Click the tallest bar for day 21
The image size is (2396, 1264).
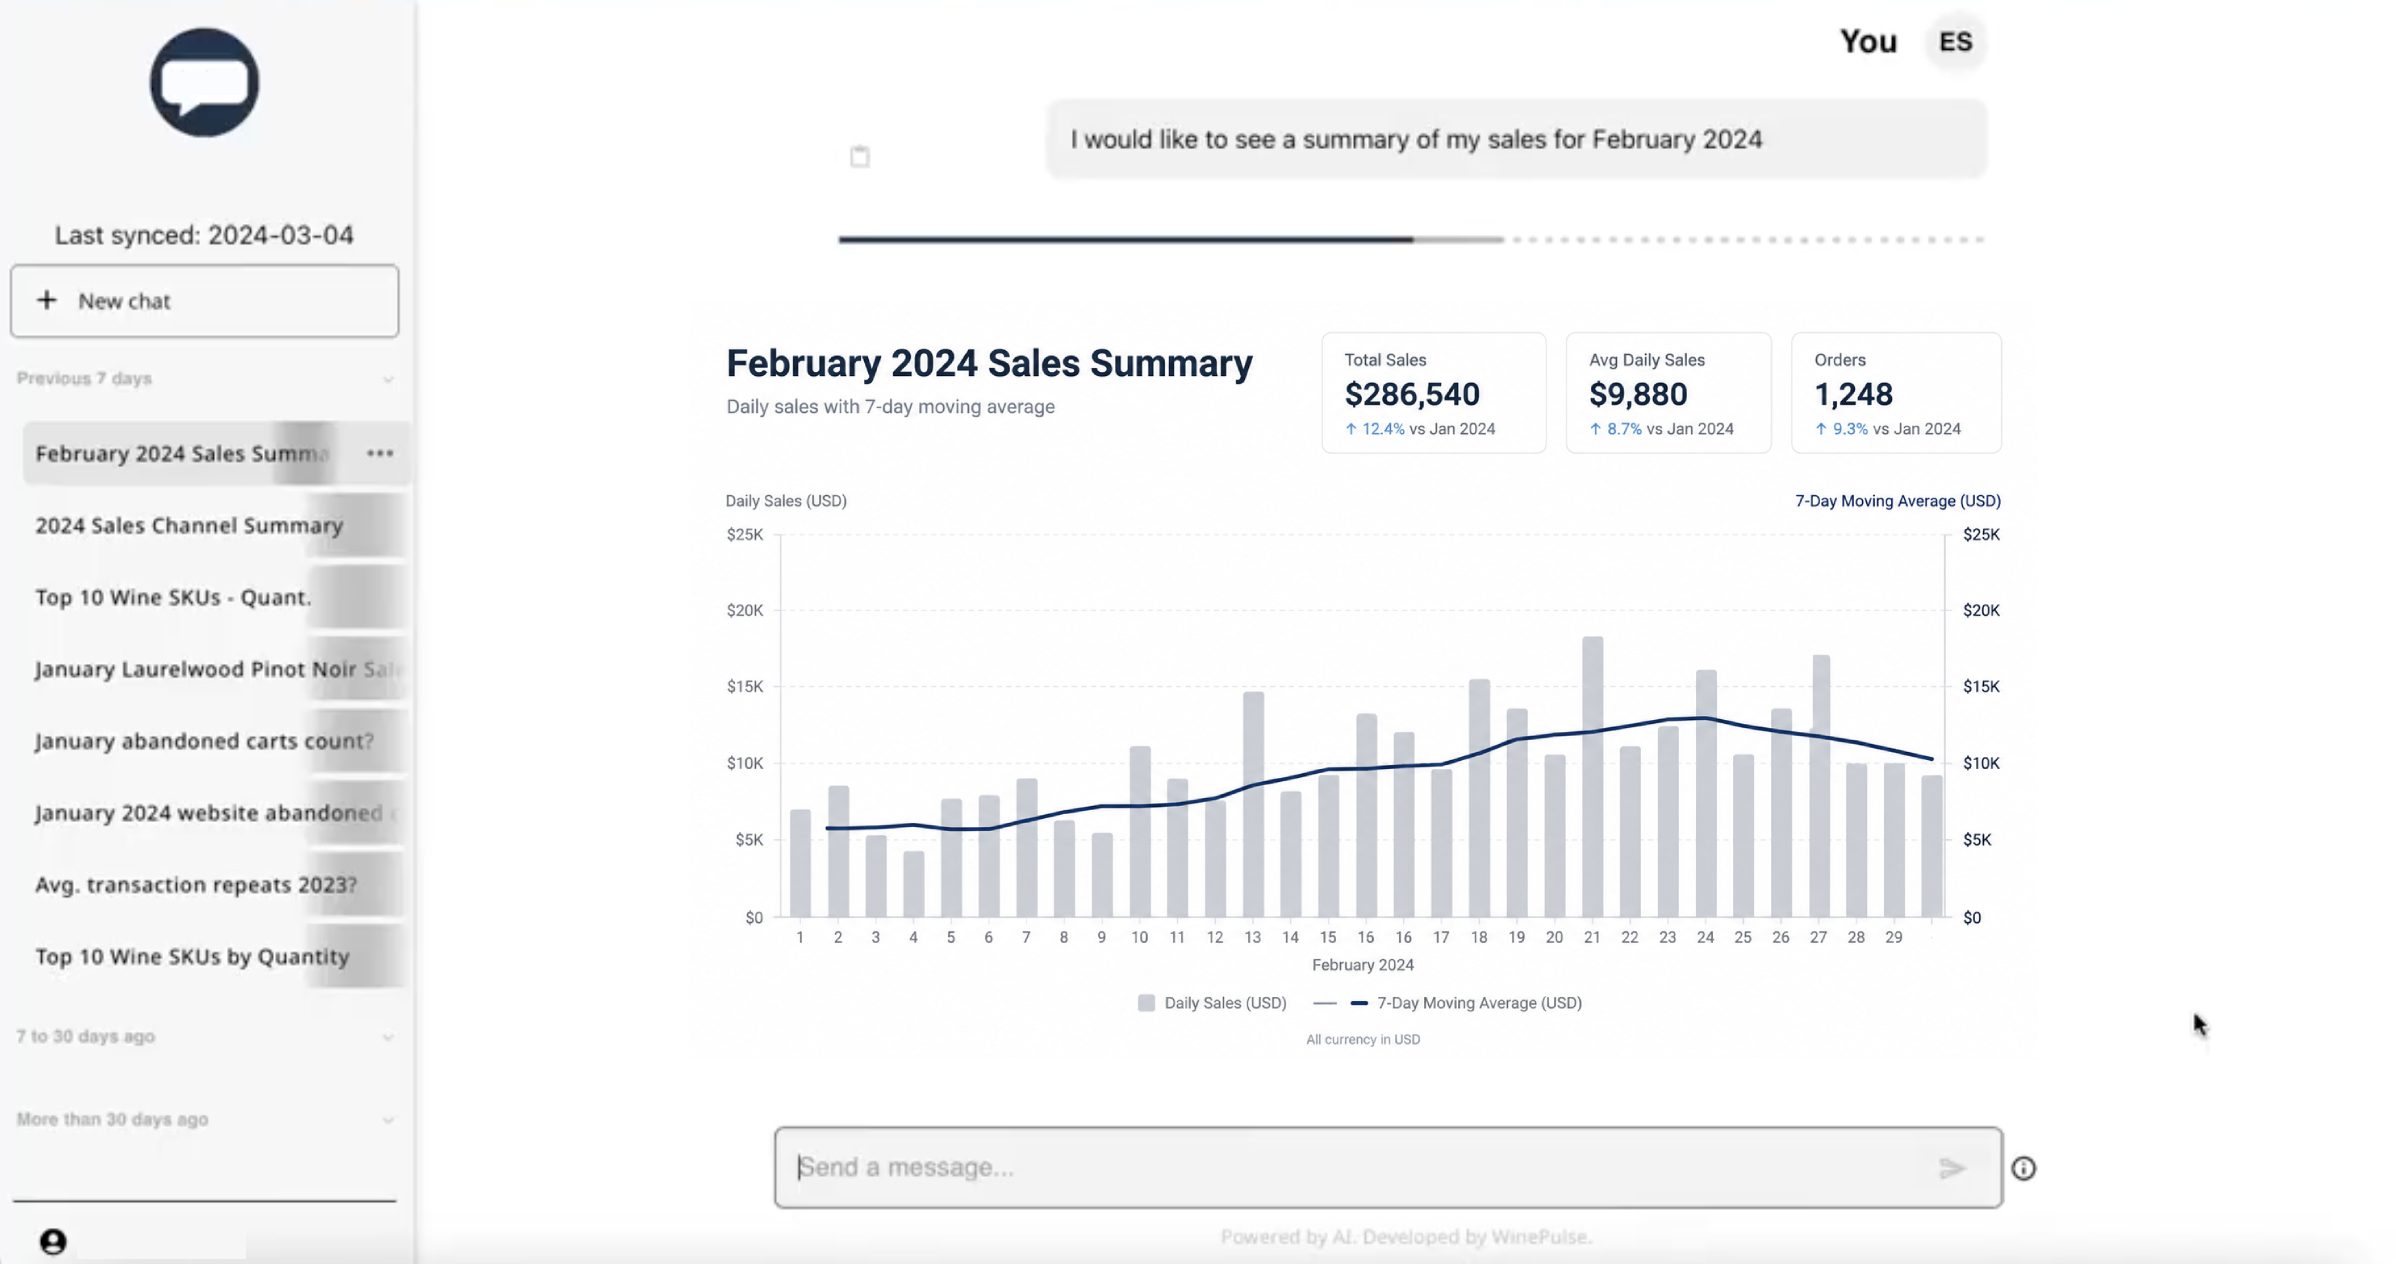(1592, 776)
